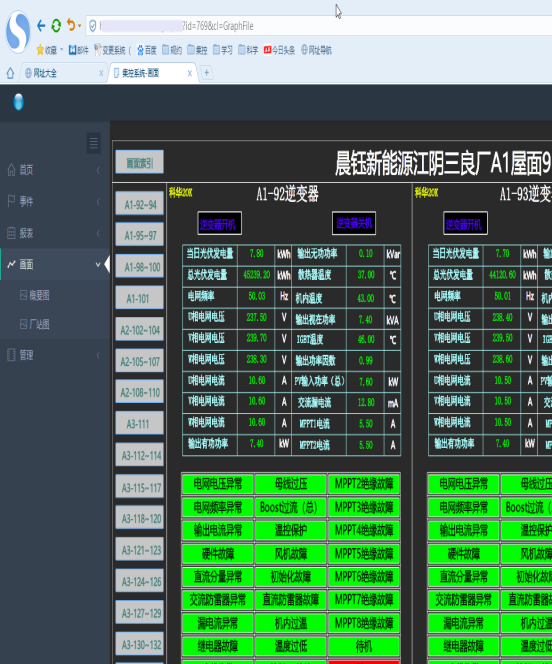This screenshot has width=552, height=664.
Task: Click the A3-130~132 index button
Action: (x=140, y=644)
